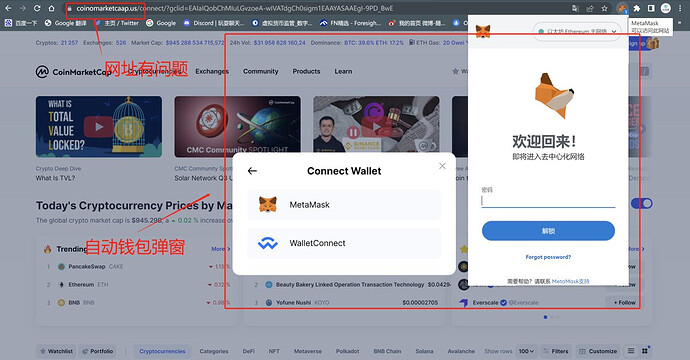
Task: Click the CoinMarketCap logo icon
Action: pos(42,72)
